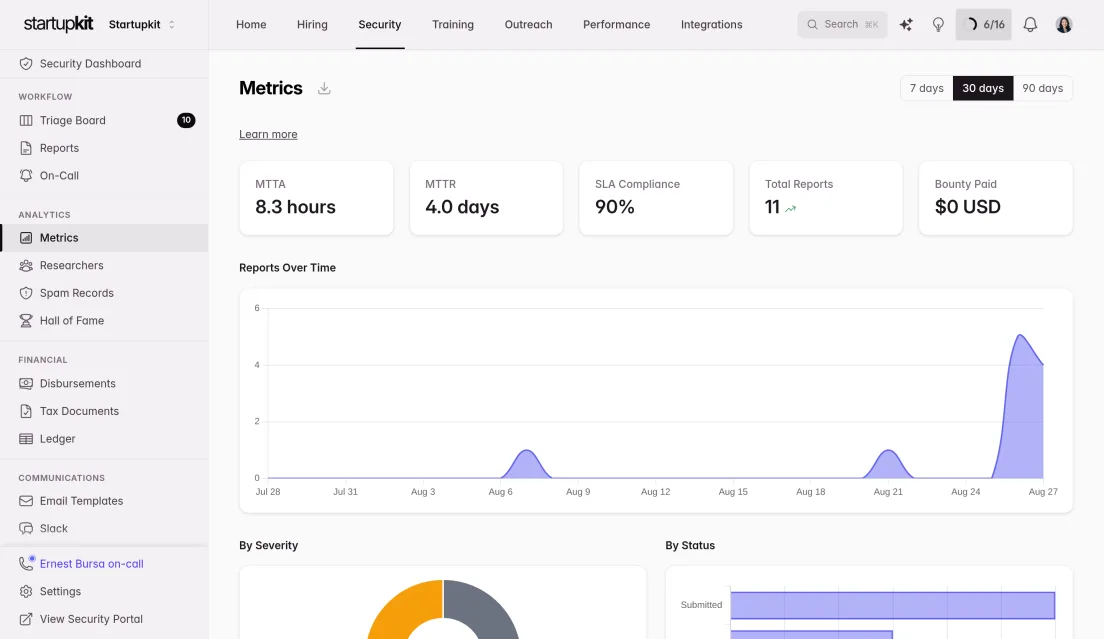Image resolution: width=1104 pixels, height=639 pixels.
Task: Click the Ernest Bursa on-call link
Action: pos(92,564)
